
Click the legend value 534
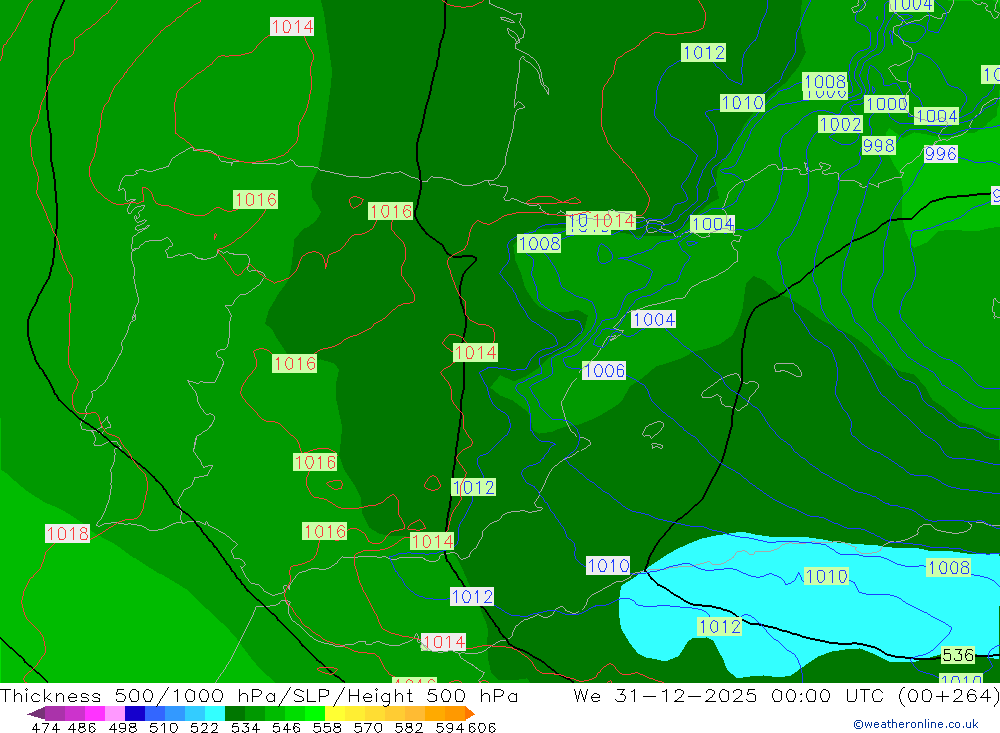tap(245, 727)
